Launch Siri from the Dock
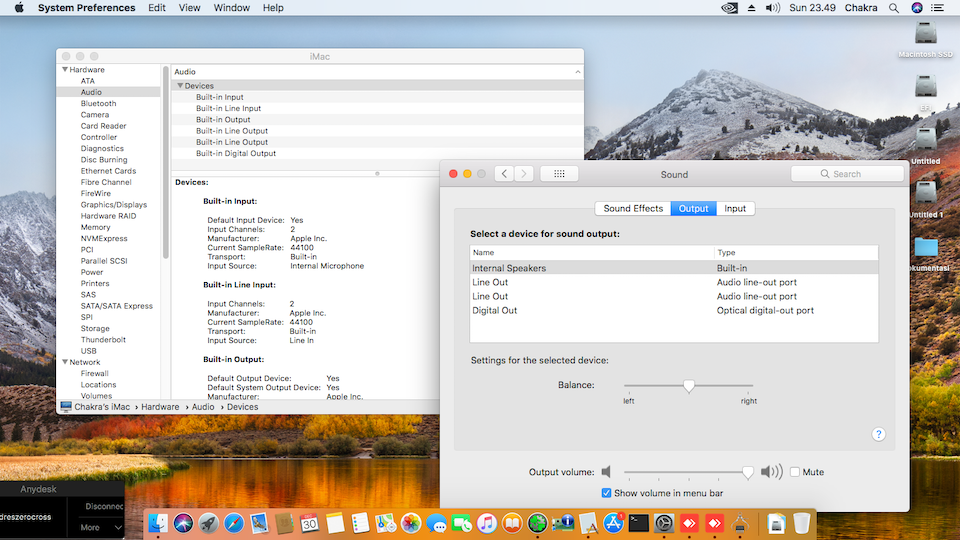 click(183, 523)
